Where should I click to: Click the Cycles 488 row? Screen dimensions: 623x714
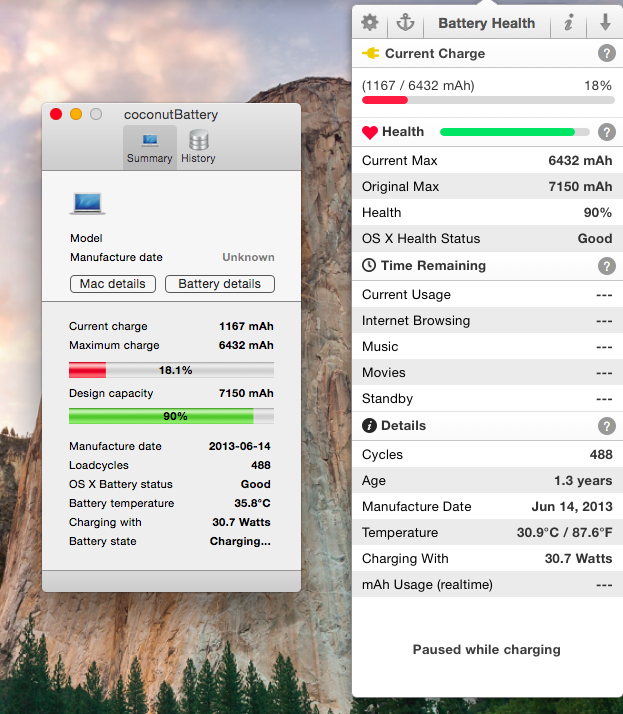487,454
